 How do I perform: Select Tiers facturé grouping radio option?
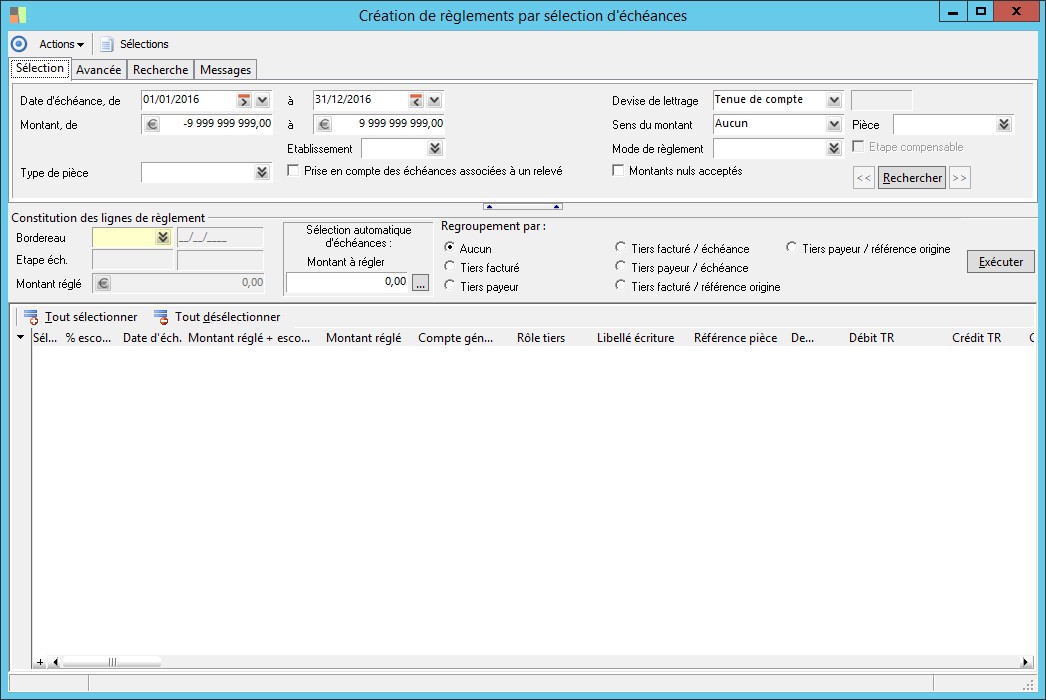[x=450, y=268]
